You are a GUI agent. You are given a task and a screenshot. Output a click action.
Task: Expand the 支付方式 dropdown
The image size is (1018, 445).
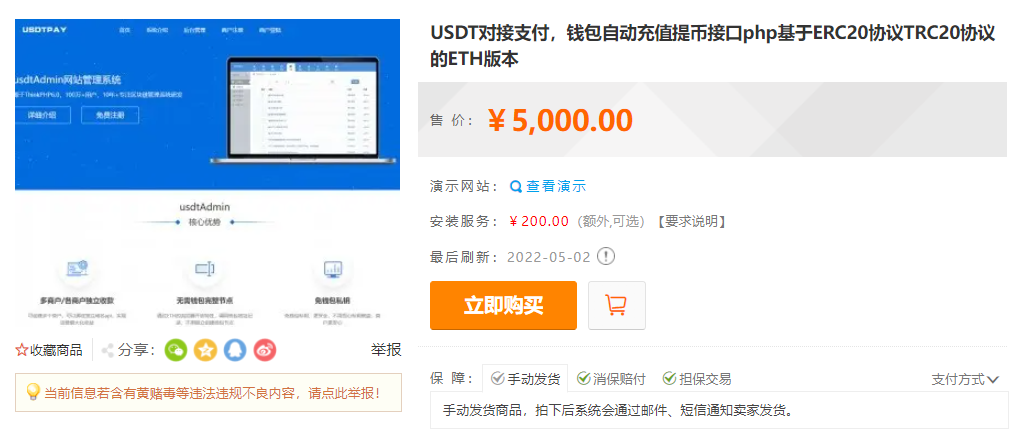[x=965, y=379]
